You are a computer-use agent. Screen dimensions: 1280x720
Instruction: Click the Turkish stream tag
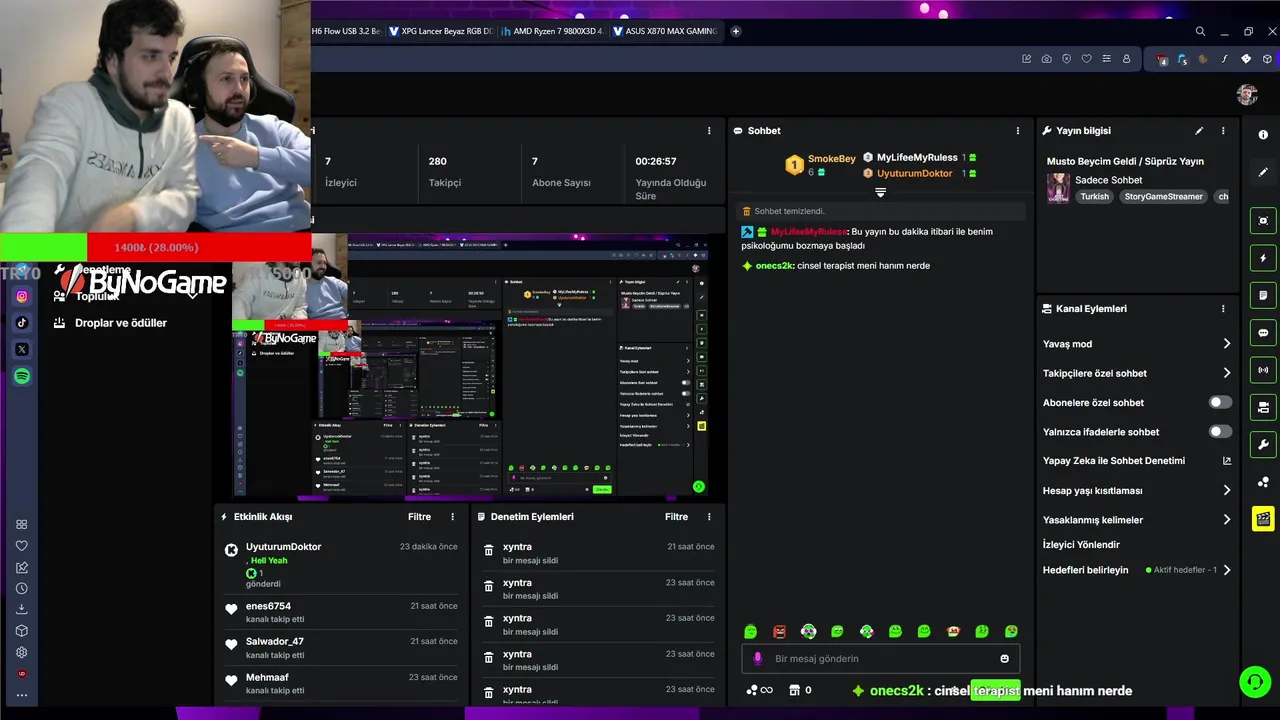pyautogui.click(x=1095, y=197)
